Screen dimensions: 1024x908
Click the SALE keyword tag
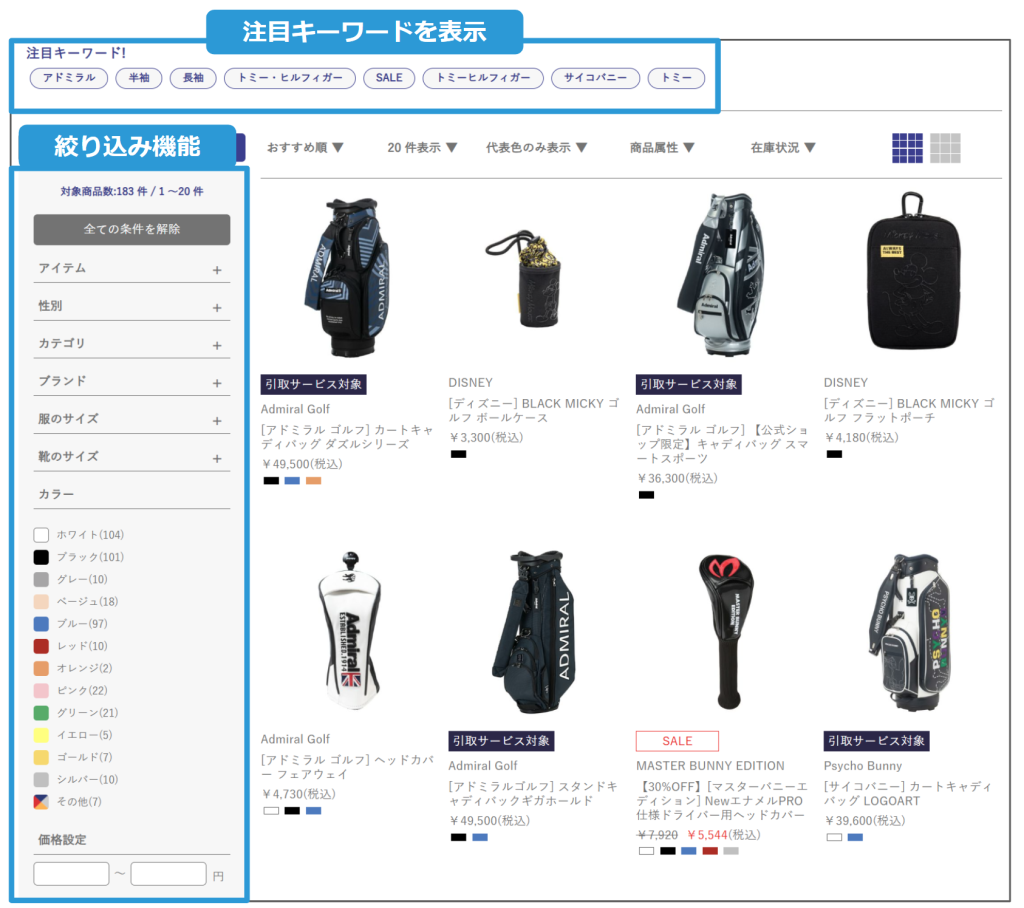pos(389,78)
